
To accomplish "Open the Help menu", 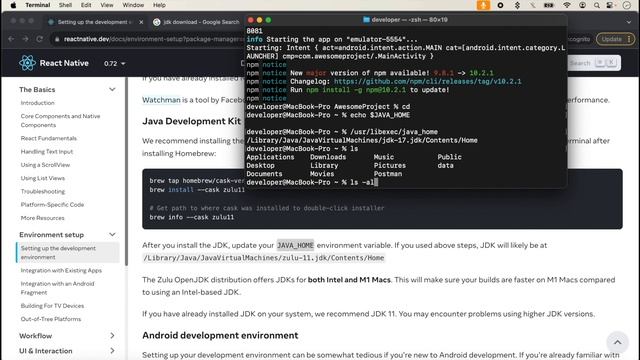I will (x=159, y=5).
